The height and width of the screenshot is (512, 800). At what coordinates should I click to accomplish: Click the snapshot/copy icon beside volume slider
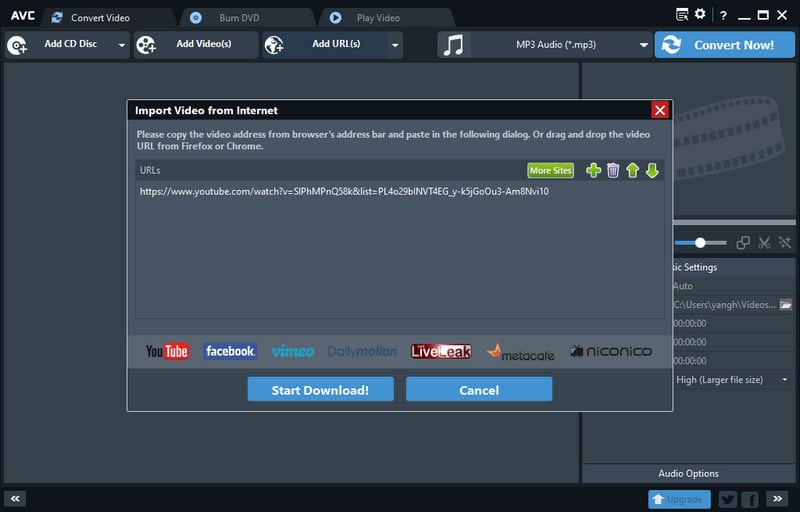(x=743, y=243)
